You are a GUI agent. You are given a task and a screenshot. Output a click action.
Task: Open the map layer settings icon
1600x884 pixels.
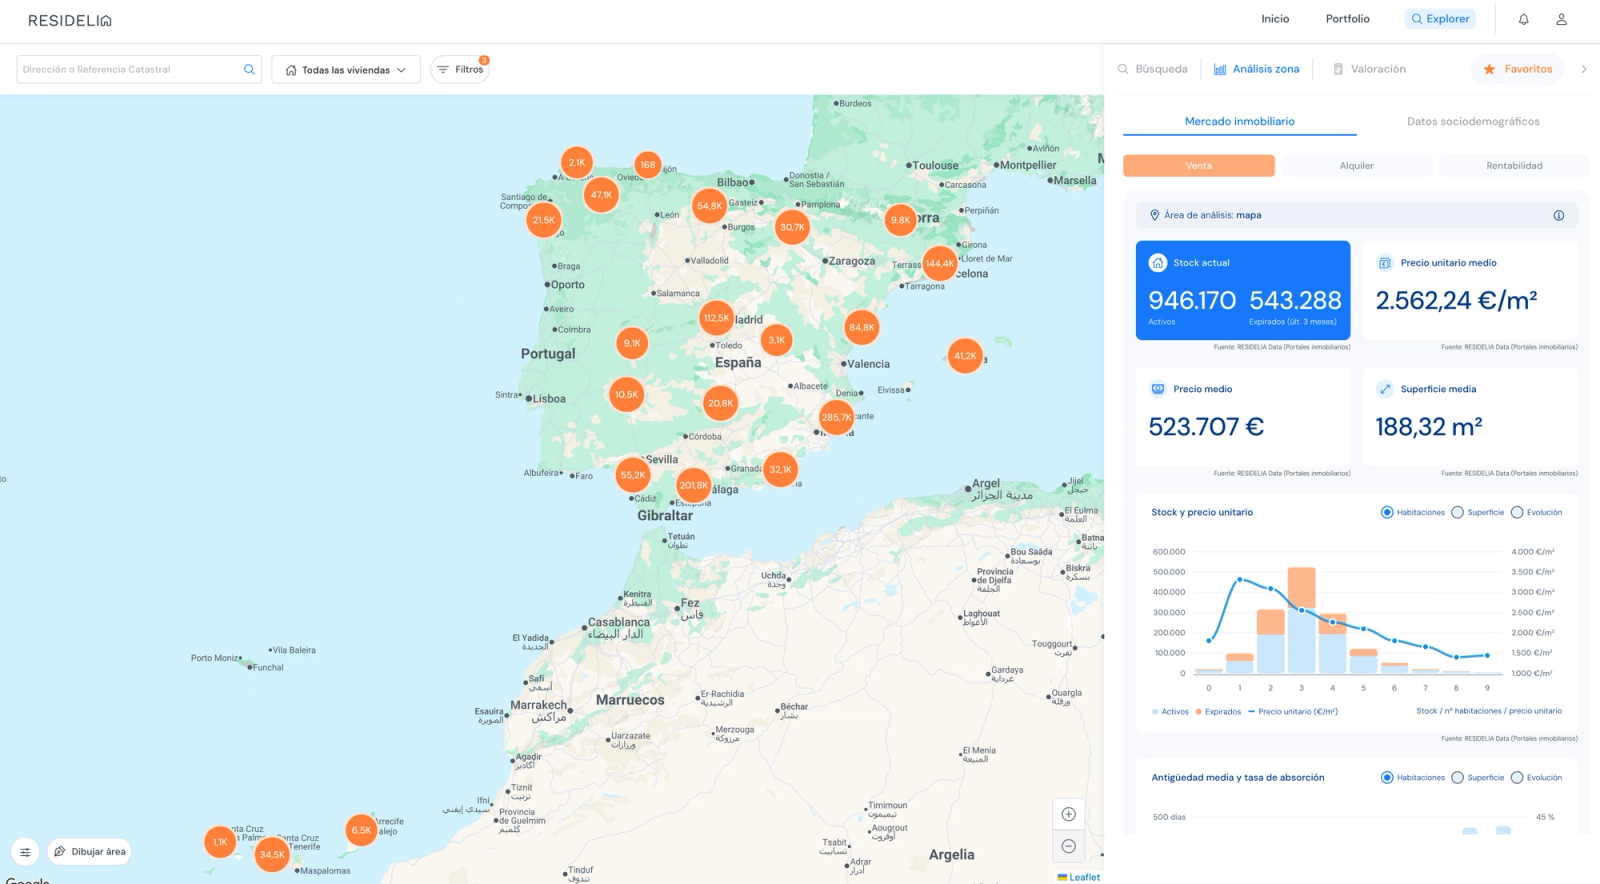pyautogui.click(x=25, y=852)
